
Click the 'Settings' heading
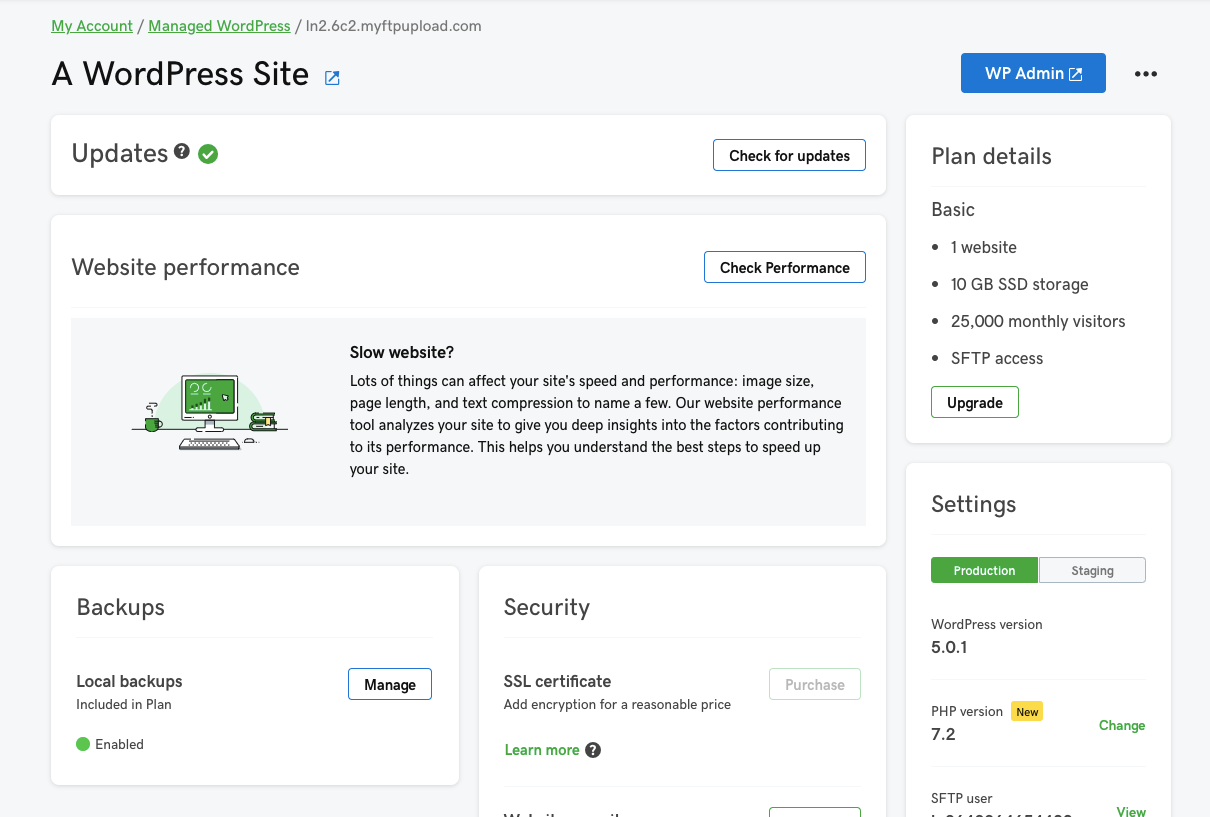[x=973, y=504]
